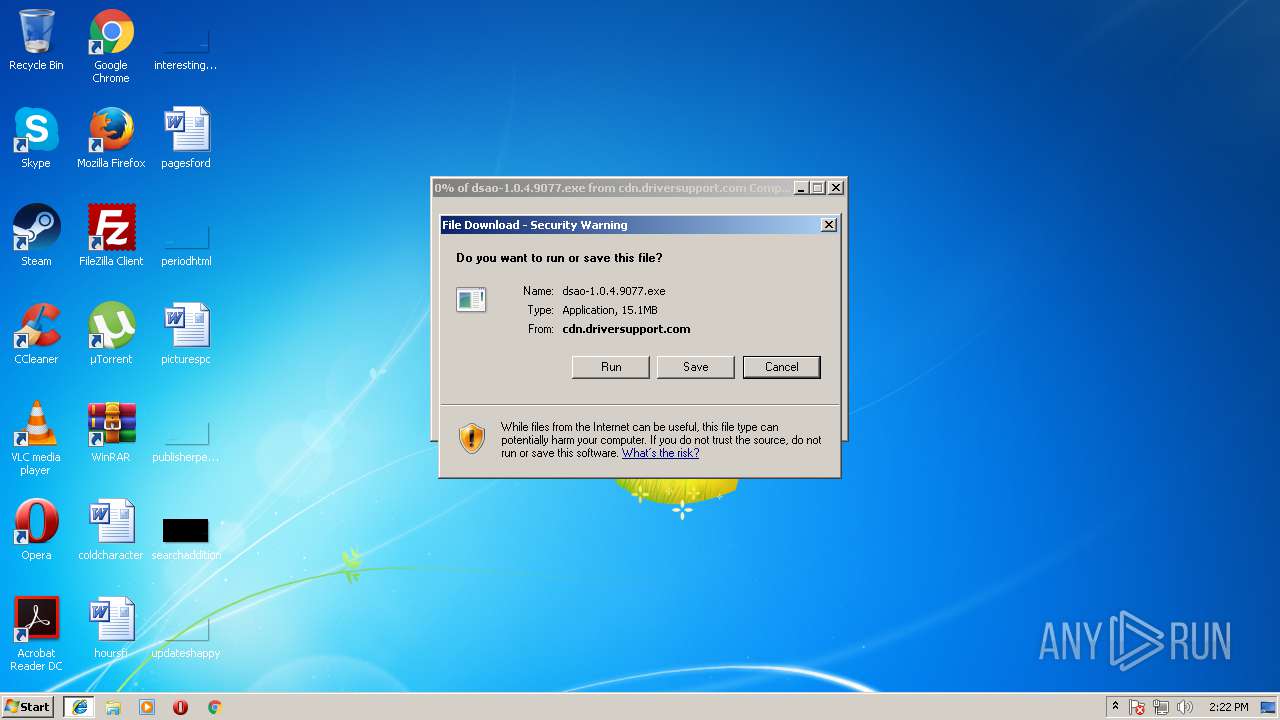Select the picturespc Word document

(186, 334)
